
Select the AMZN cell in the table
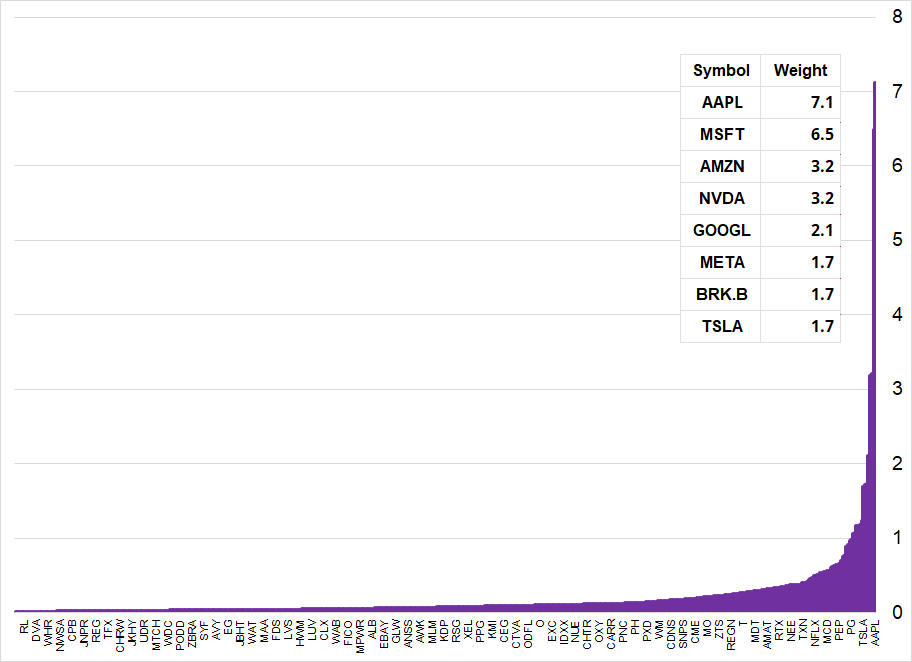[721, 166]
